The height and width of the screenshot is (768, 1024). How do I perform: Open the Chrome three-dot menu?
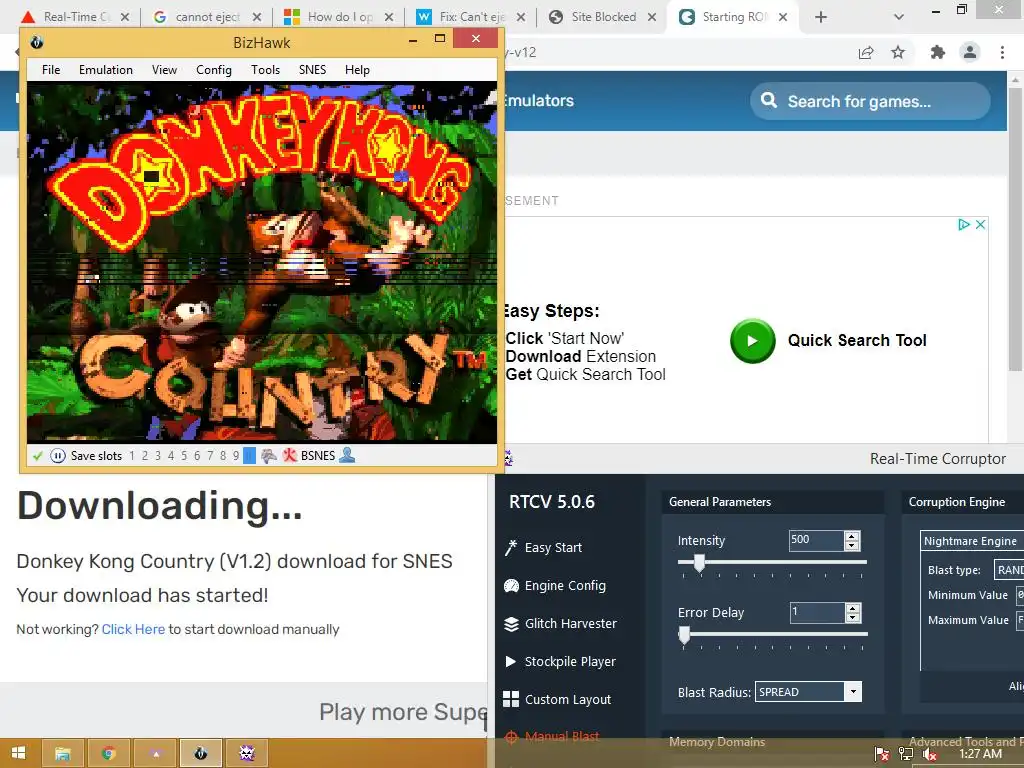1002,52
